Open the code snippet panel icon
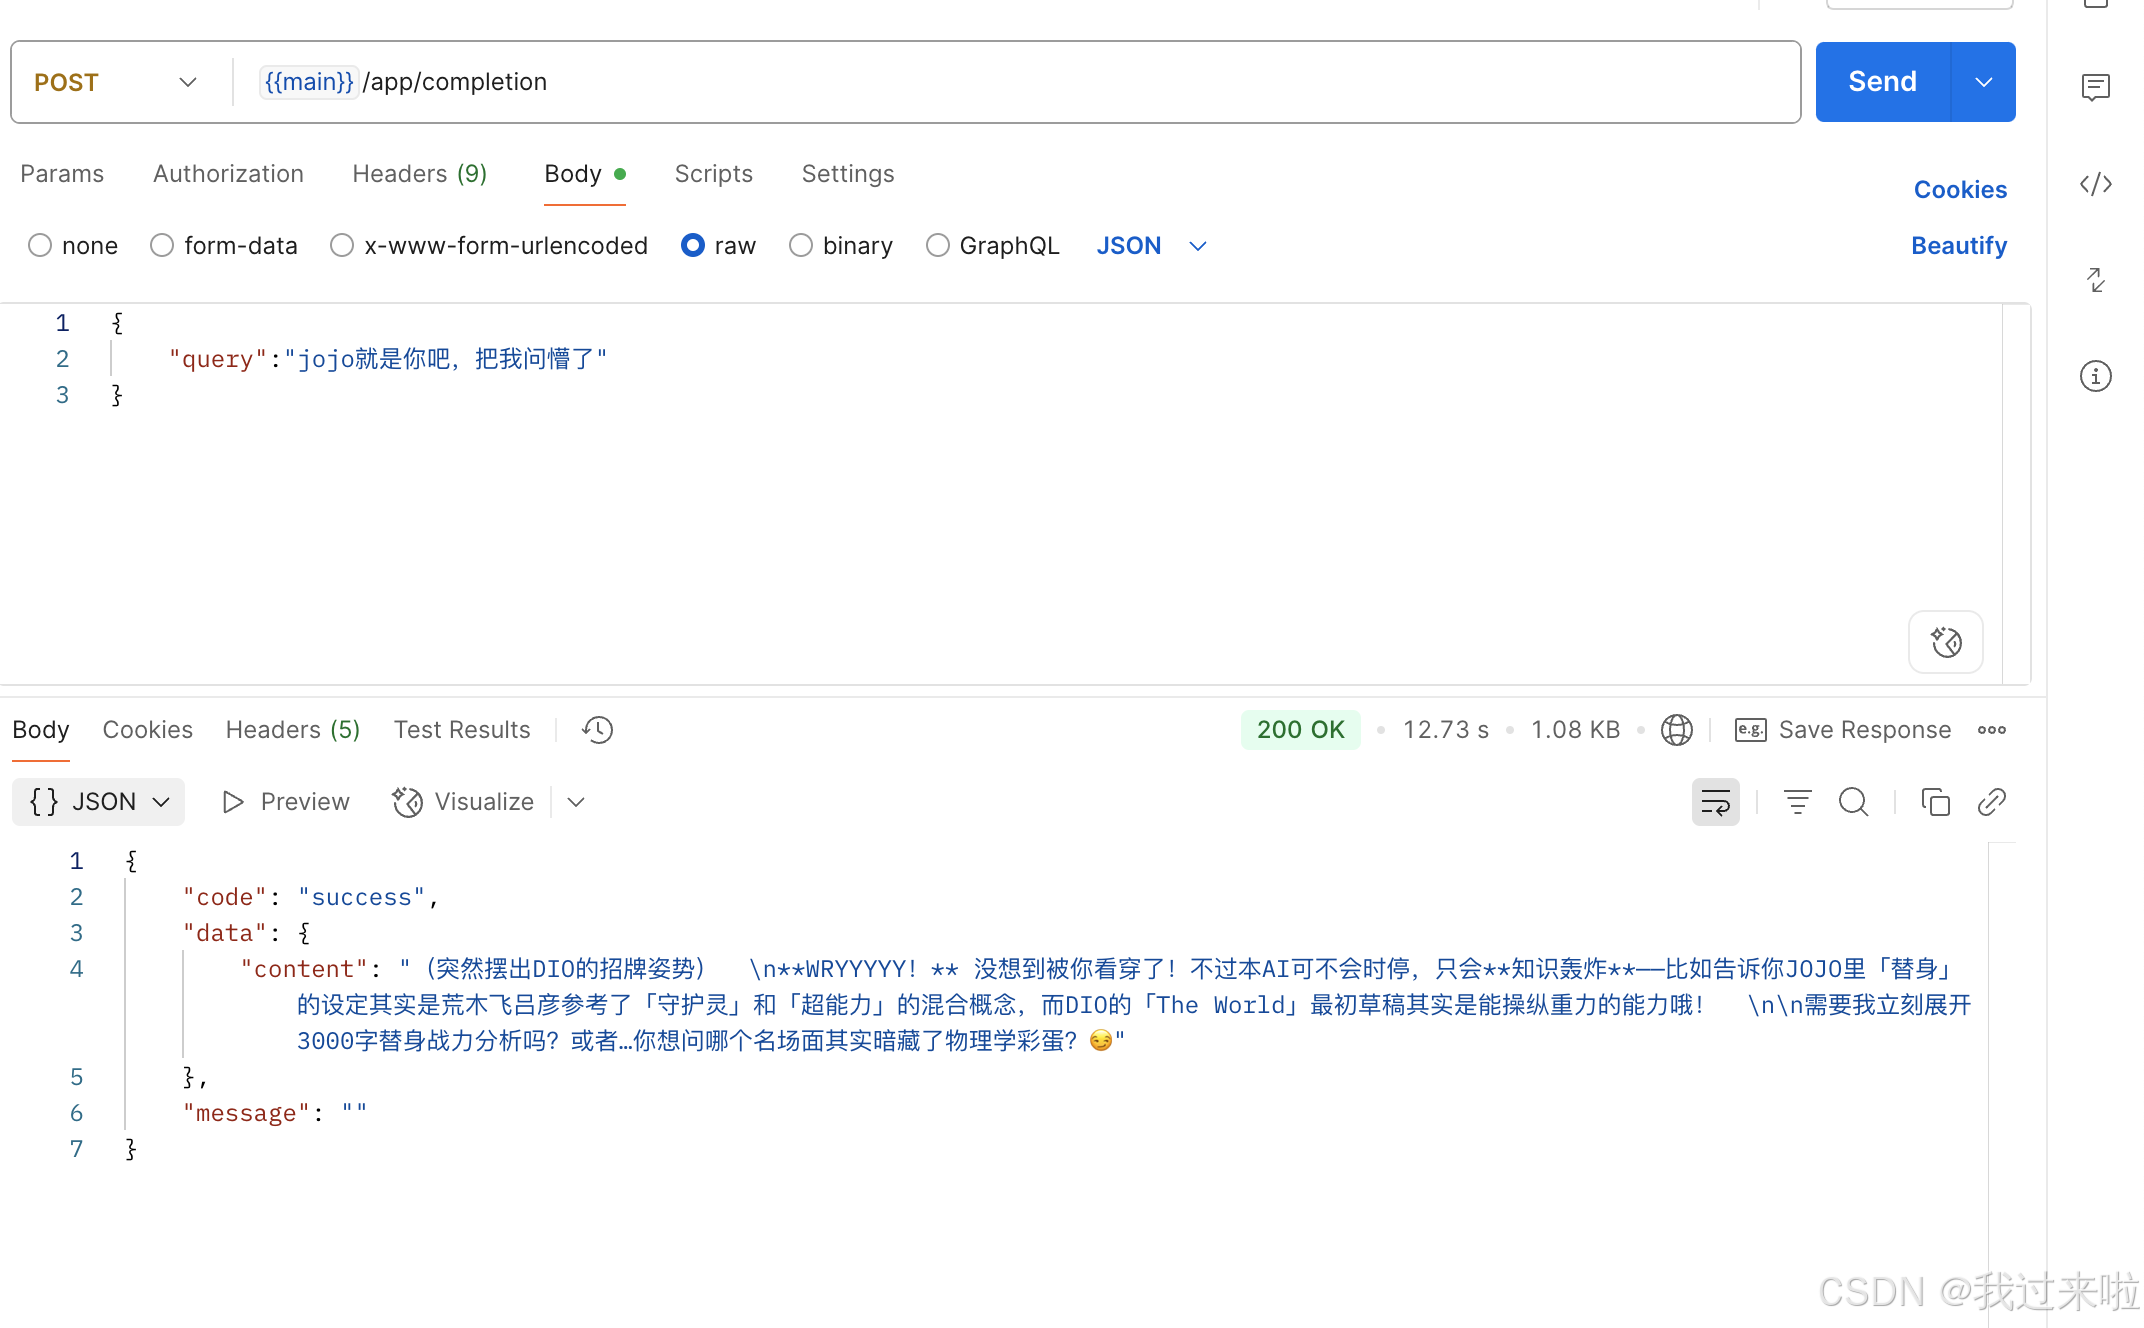Screen dimensions: 2144x1328 pos(2095,184)
